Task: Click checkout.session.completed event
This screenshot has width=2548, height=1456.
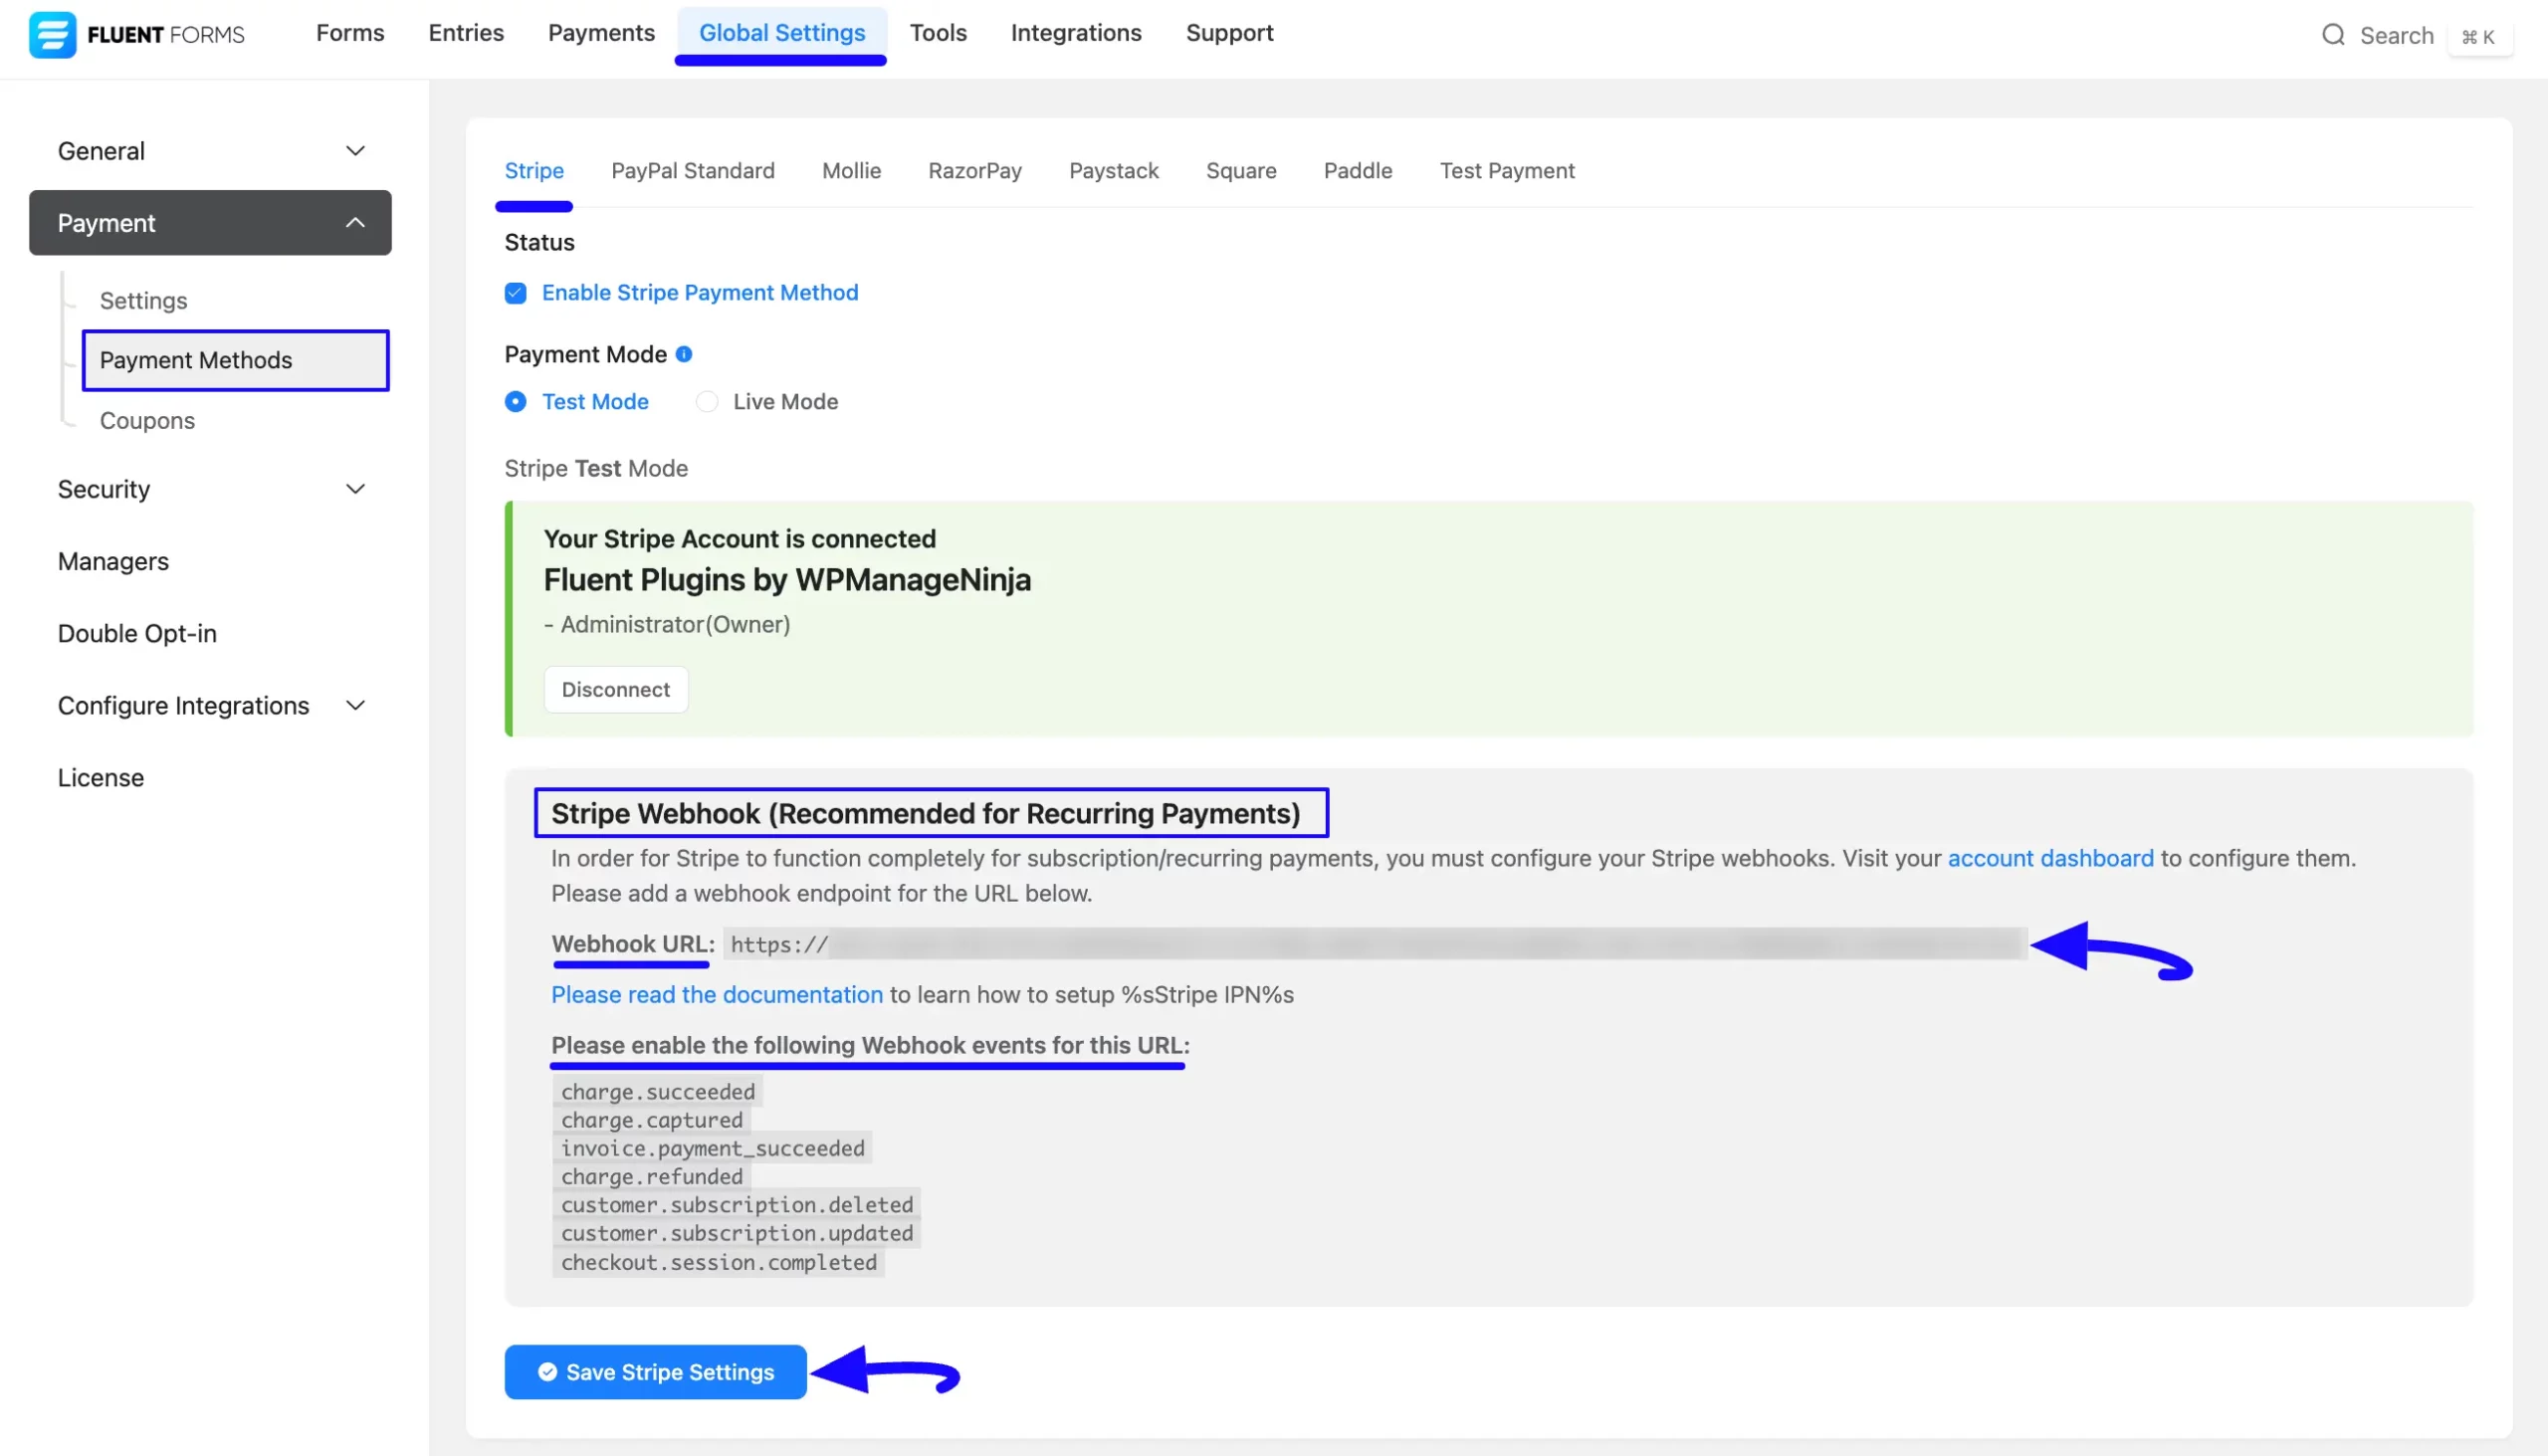Action: pyautogui.click(x=718, y=1262)
